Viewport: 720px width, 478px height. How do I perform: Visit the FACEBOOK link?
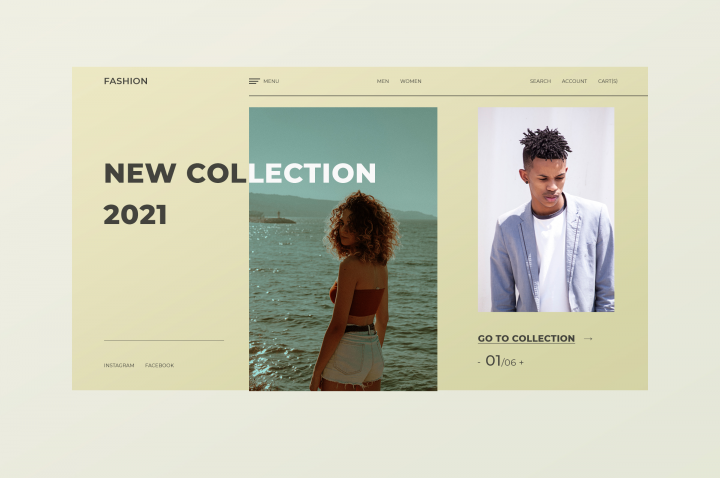pyautogui.click(x=159, y=366)
